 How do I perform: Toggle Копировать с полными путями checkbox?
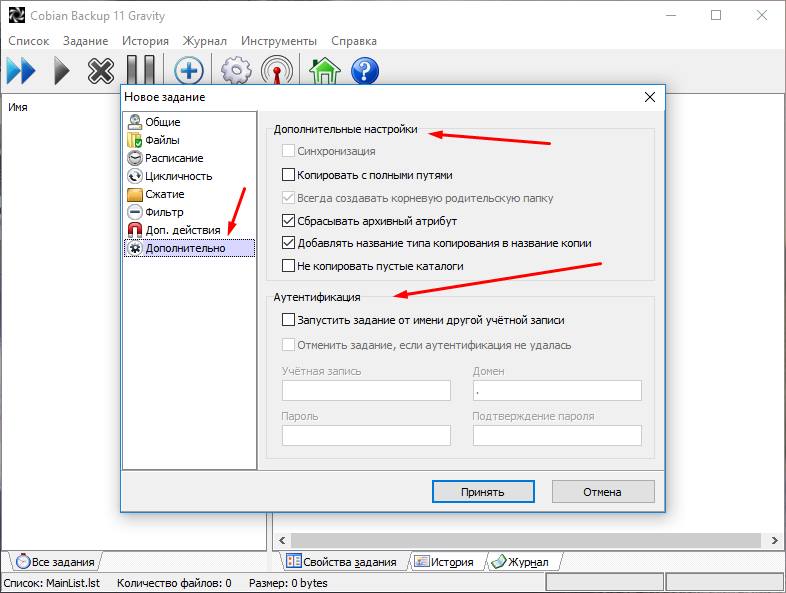coord(288,174)
